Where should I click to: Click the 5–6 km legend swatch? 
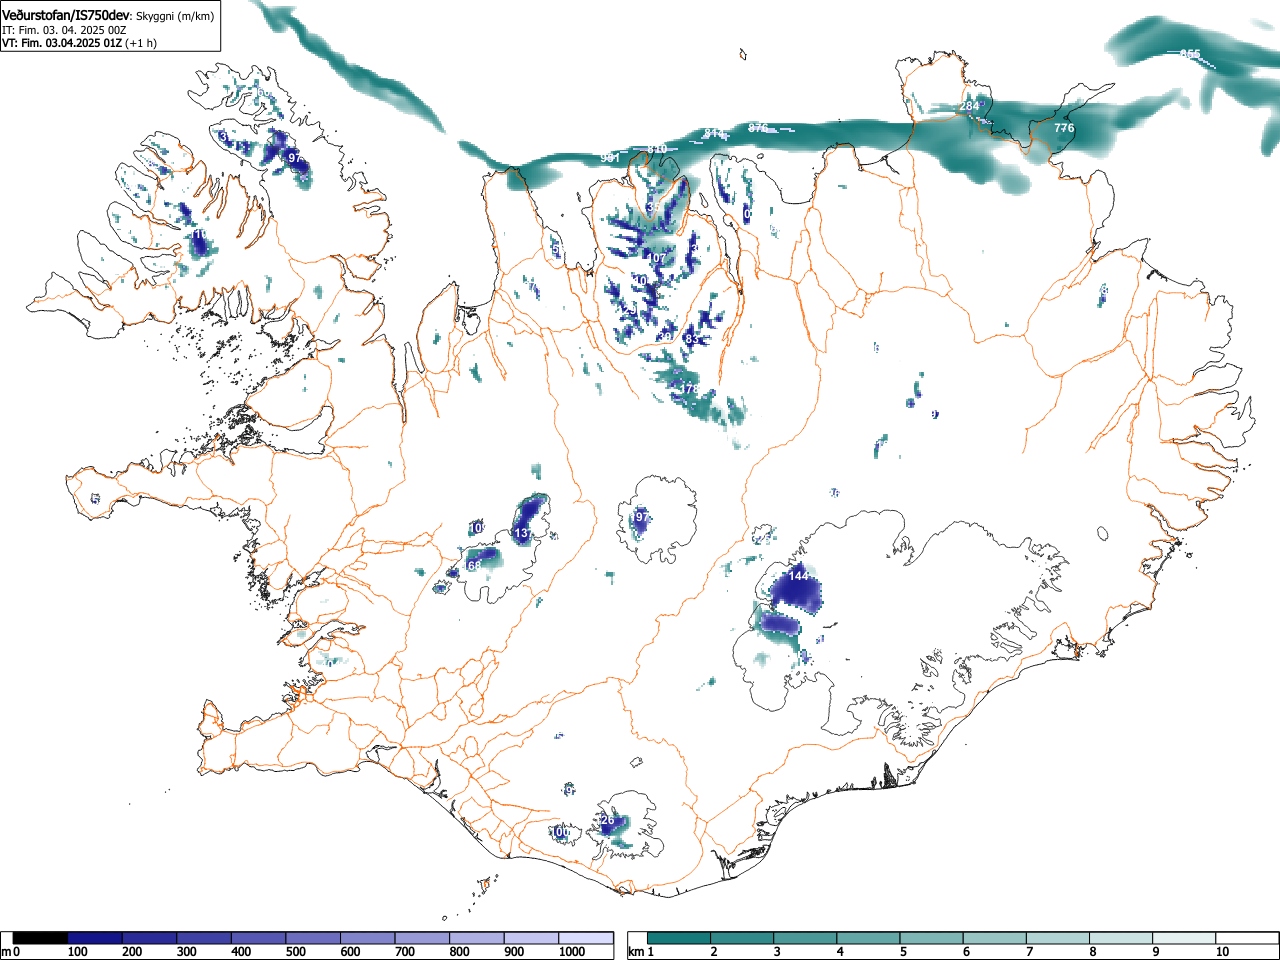(931, 938)
